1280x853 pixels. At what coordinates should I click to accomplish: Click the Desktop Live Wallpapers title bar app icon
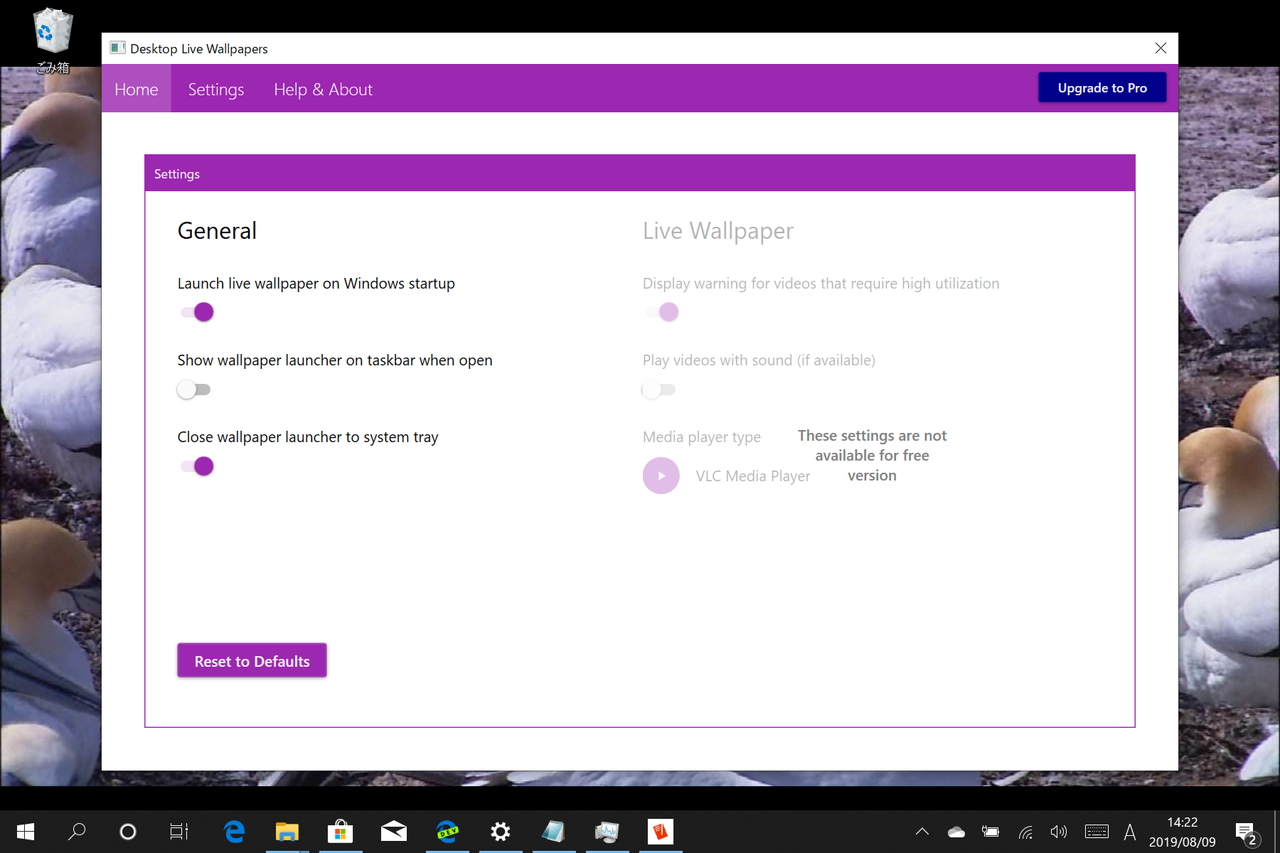pos(117,48)
